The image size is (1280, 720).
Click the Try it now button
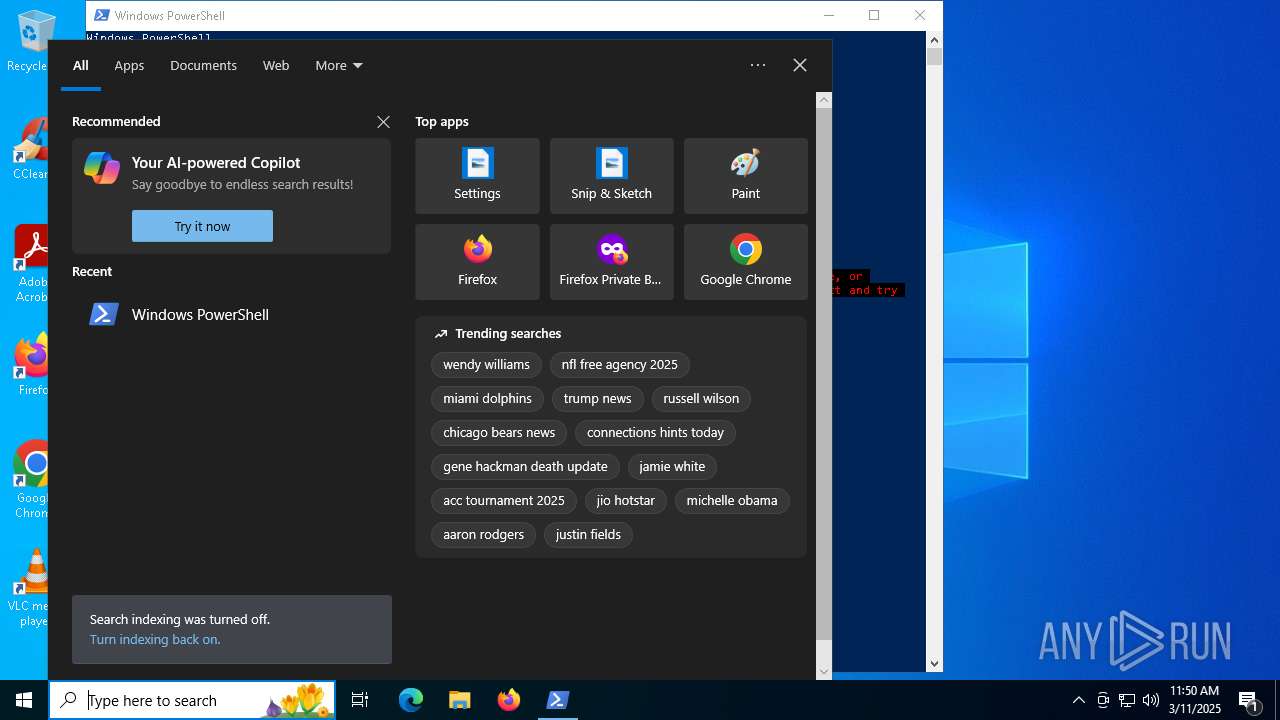click(x=202, y=226)
